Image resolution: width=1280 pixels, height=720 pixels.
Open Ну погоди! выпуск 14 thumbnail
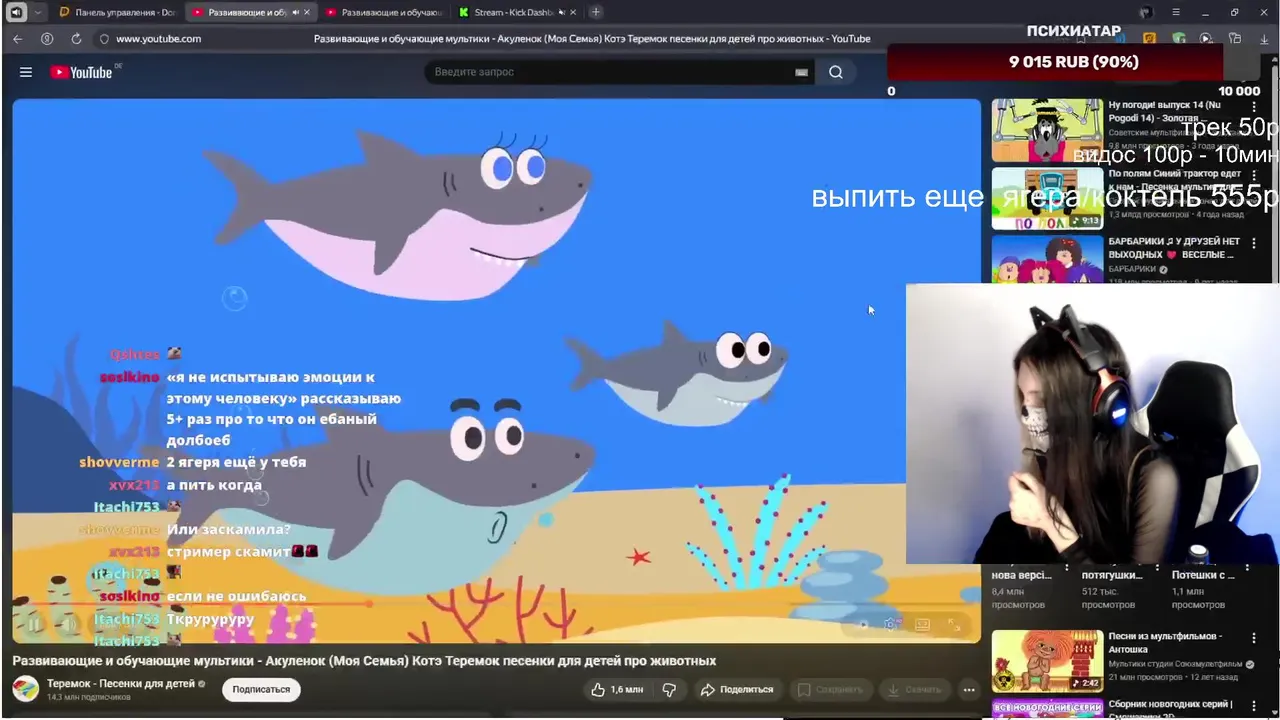coord(1047,130)
